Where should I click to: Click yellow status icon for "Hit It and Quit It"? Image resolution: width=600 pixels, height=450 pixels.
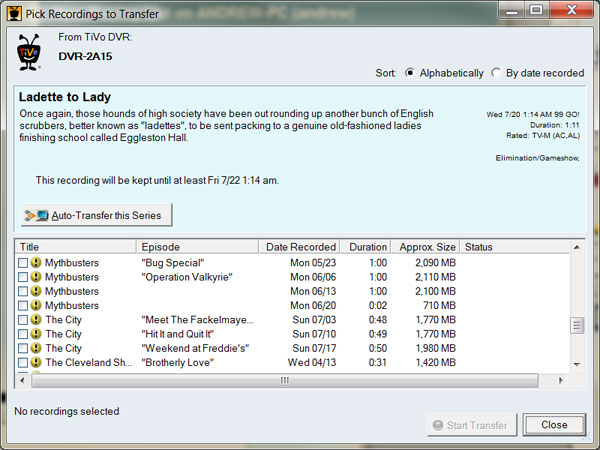coord(36,334)
